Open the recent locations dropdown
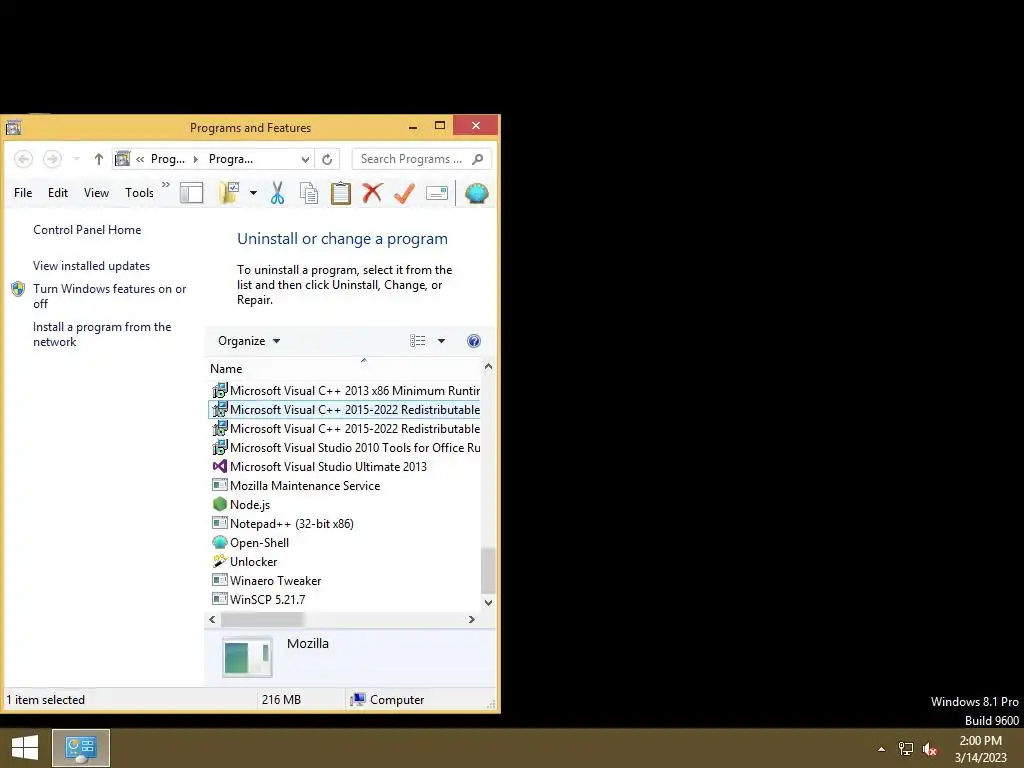The width and height of the screenshot is (1024, 768). (x=76, y=159)
